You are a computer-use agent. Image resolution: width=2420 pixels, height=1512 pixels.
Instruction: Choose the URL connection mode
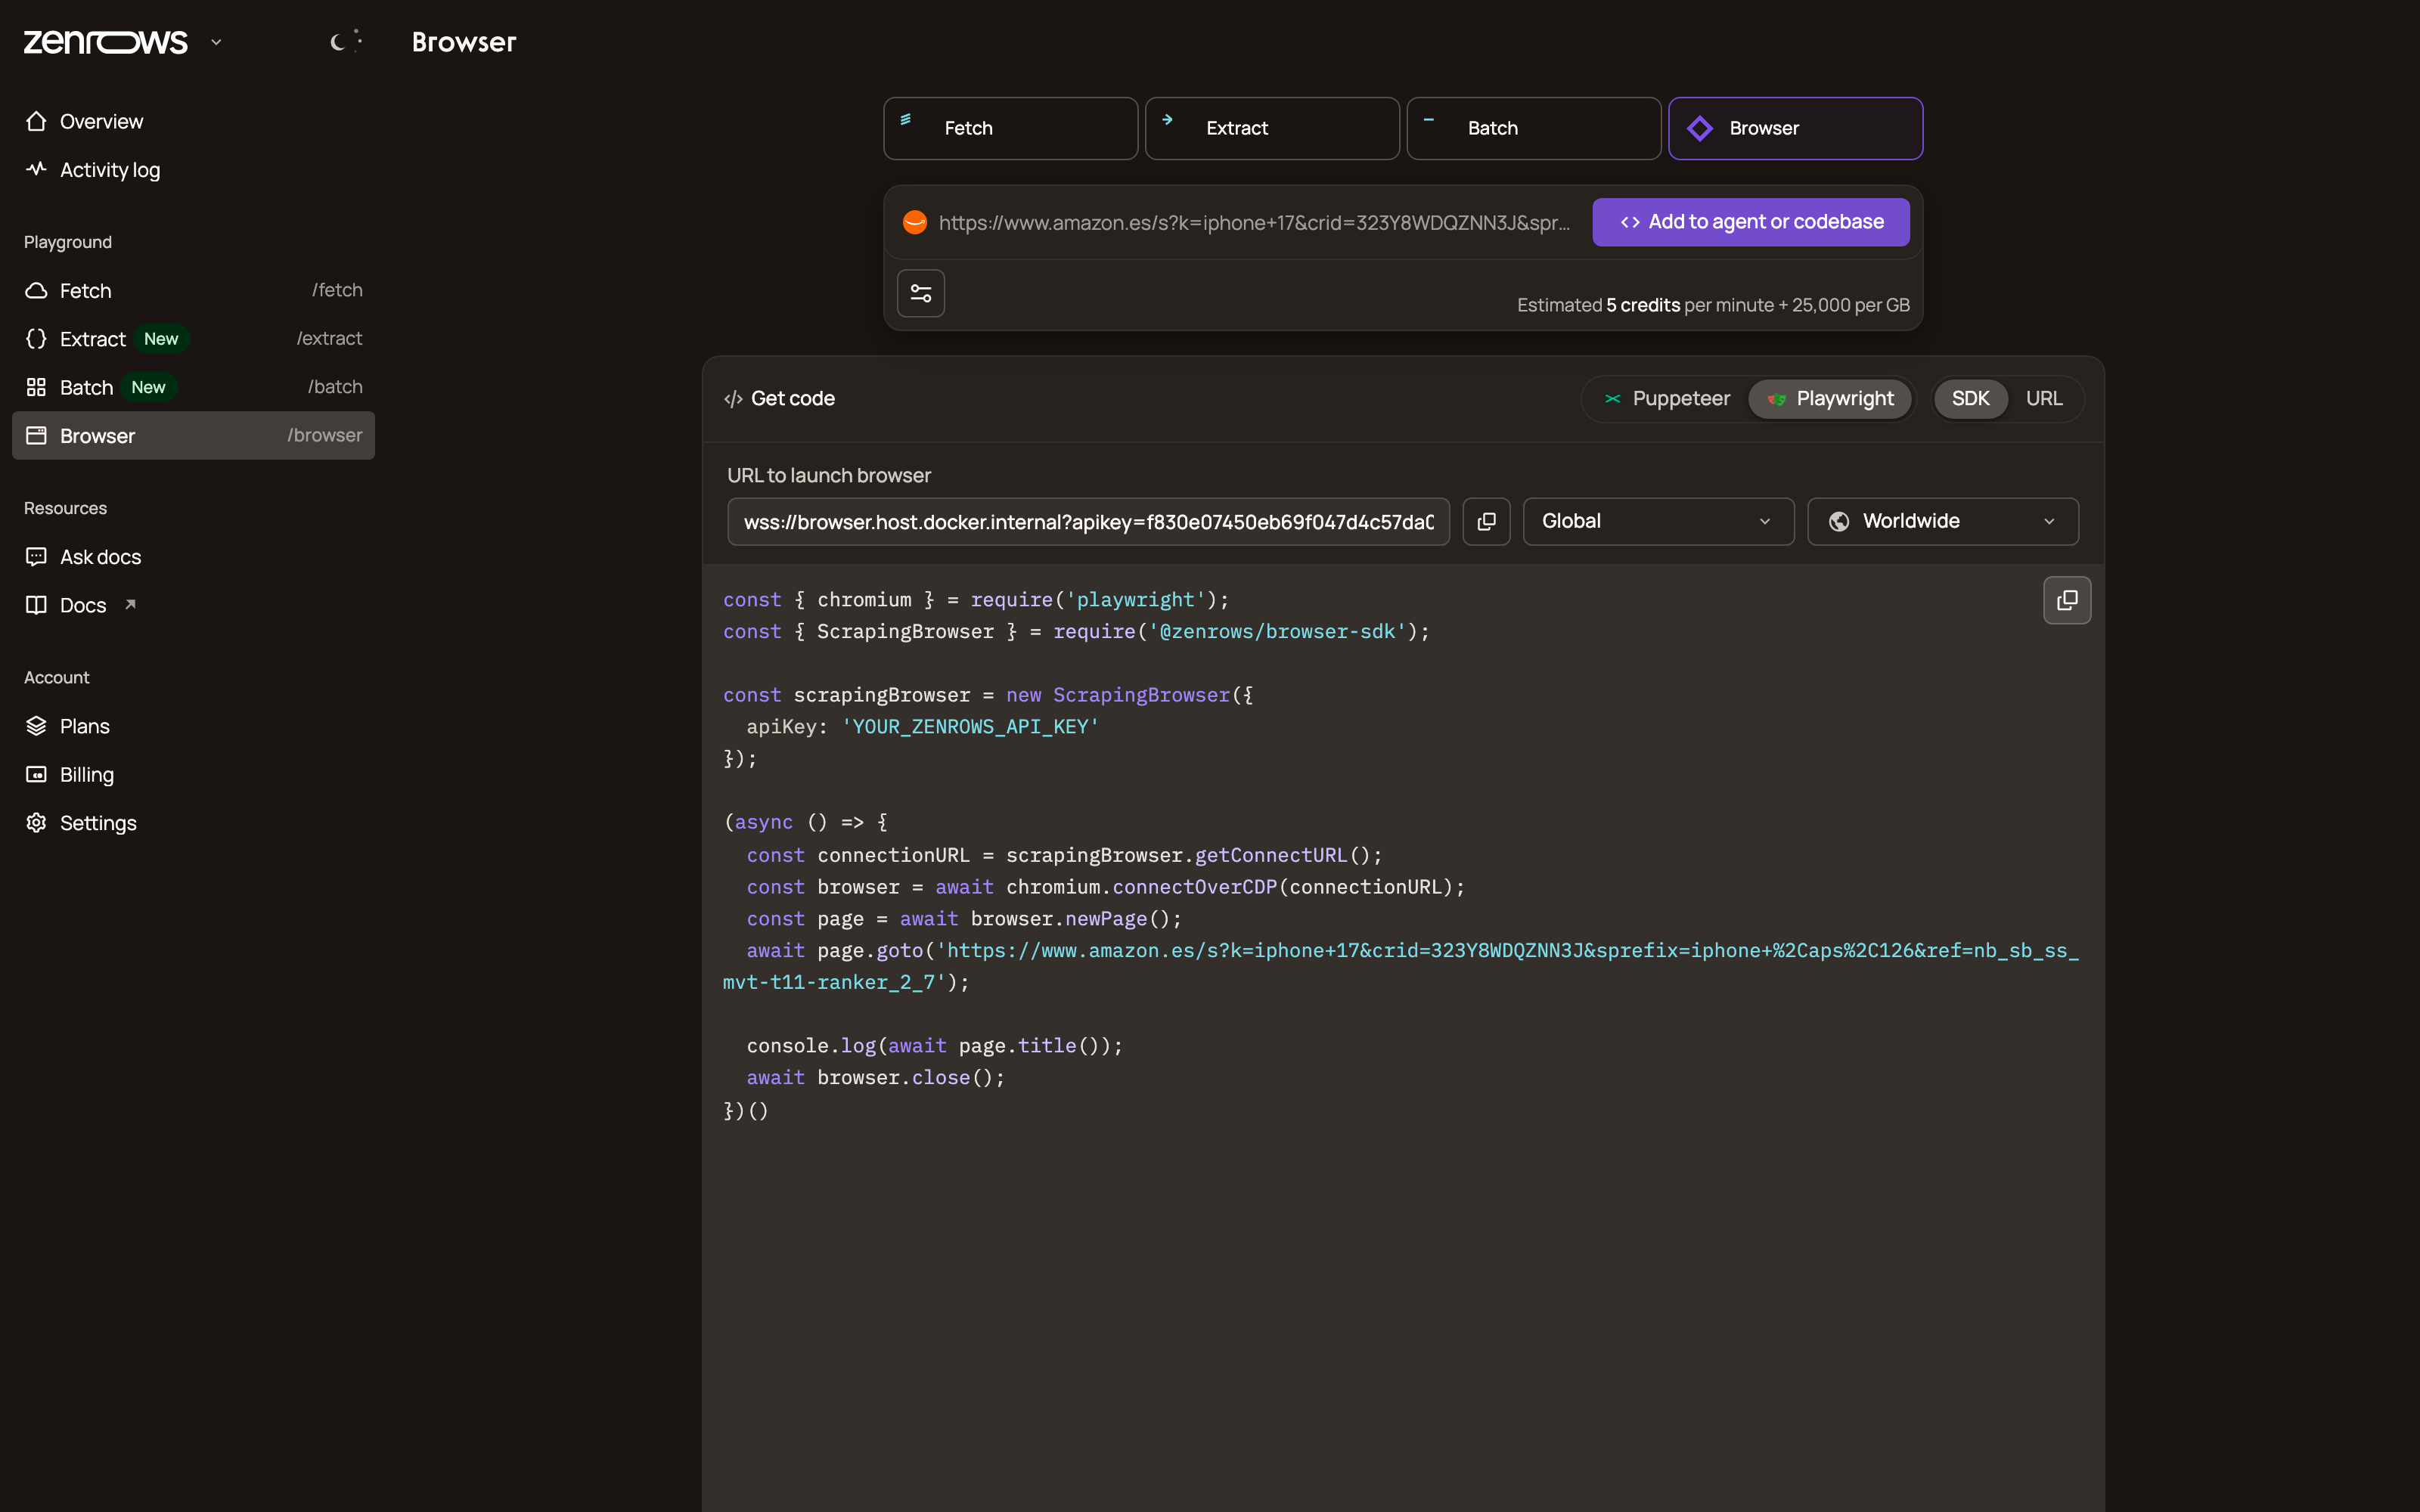2044,398
